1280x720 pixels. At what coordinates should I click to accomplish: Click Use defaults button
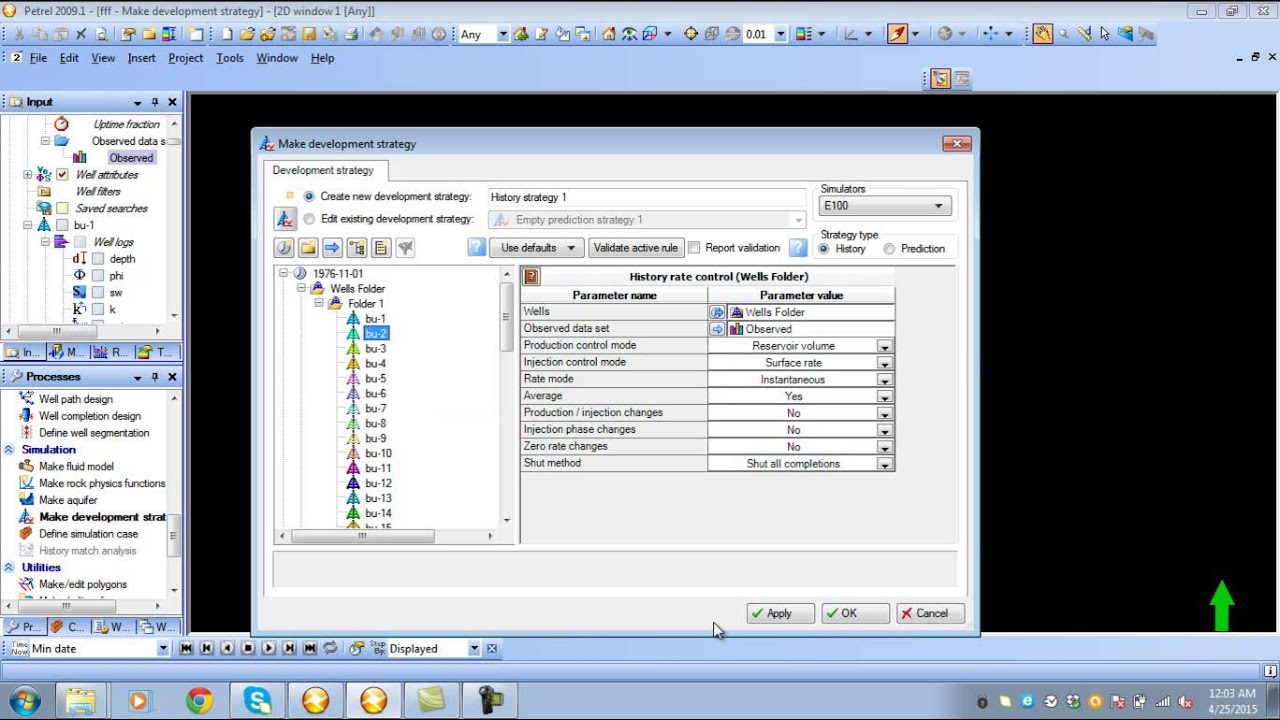tap(538, 248)
